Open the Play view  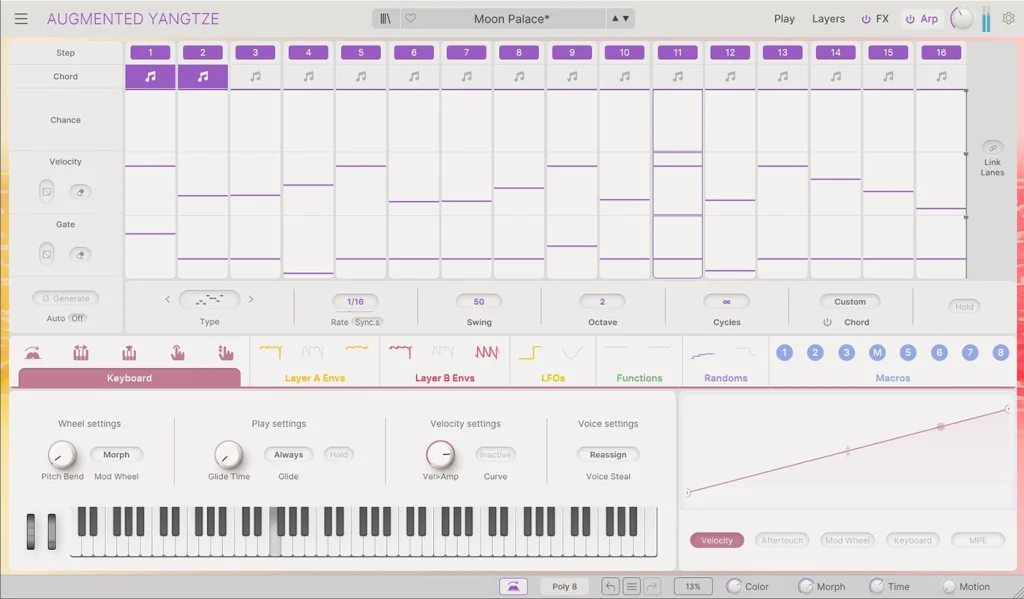[784, 18]
